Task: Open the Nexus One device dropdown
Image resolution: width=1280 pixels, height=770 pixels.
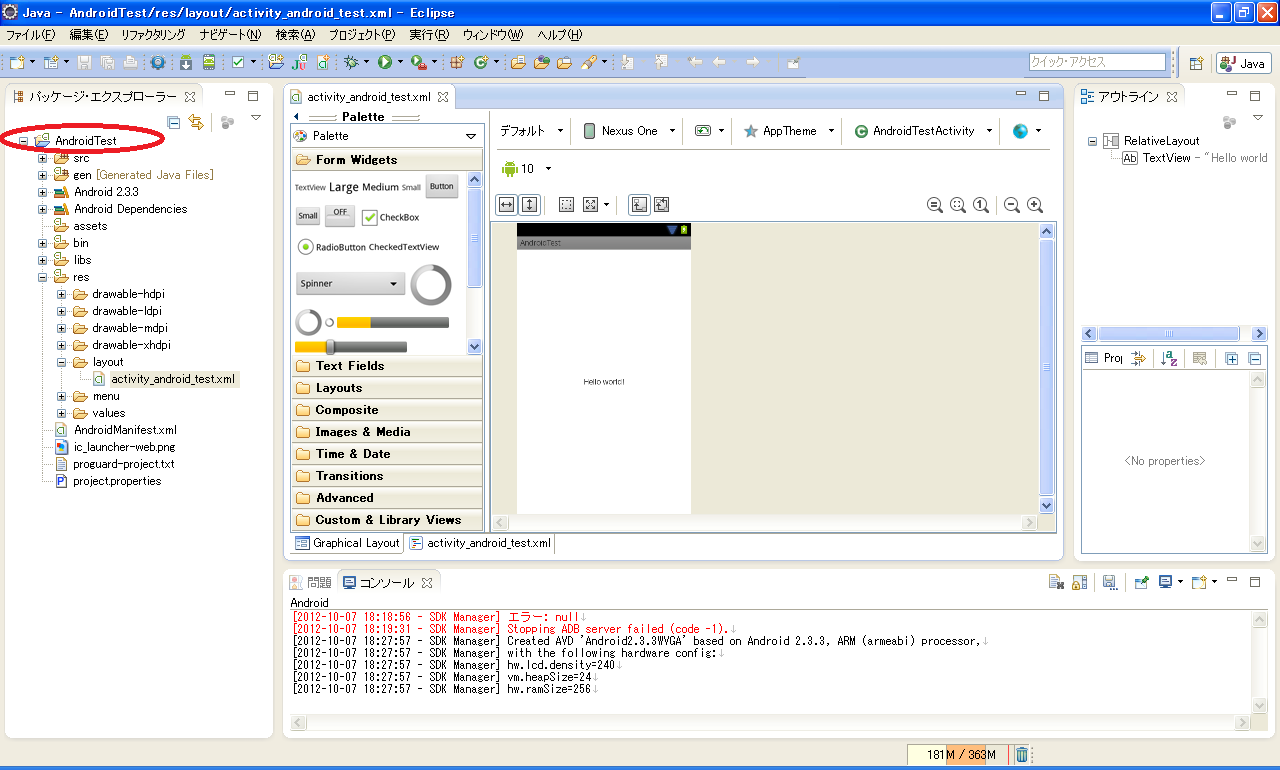Action: click(x=629, y=131)
